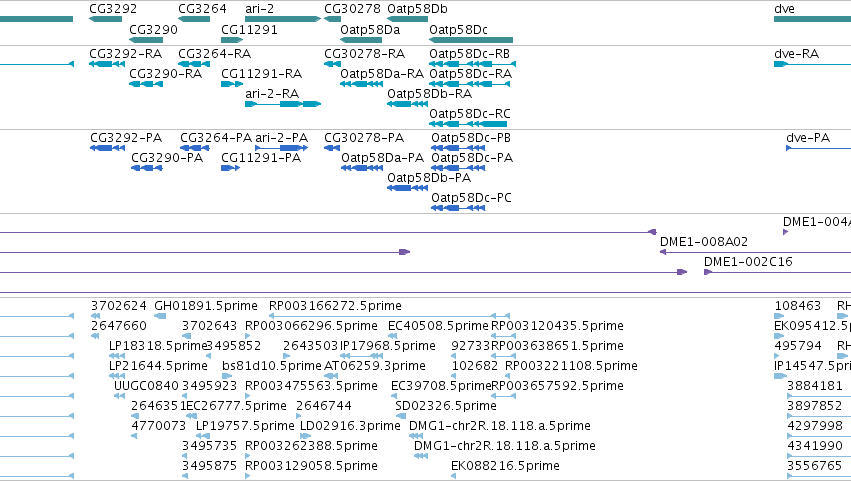Open the dve gene feature
Viewport: 851px width, 481px height.
(x=812, y=19)
